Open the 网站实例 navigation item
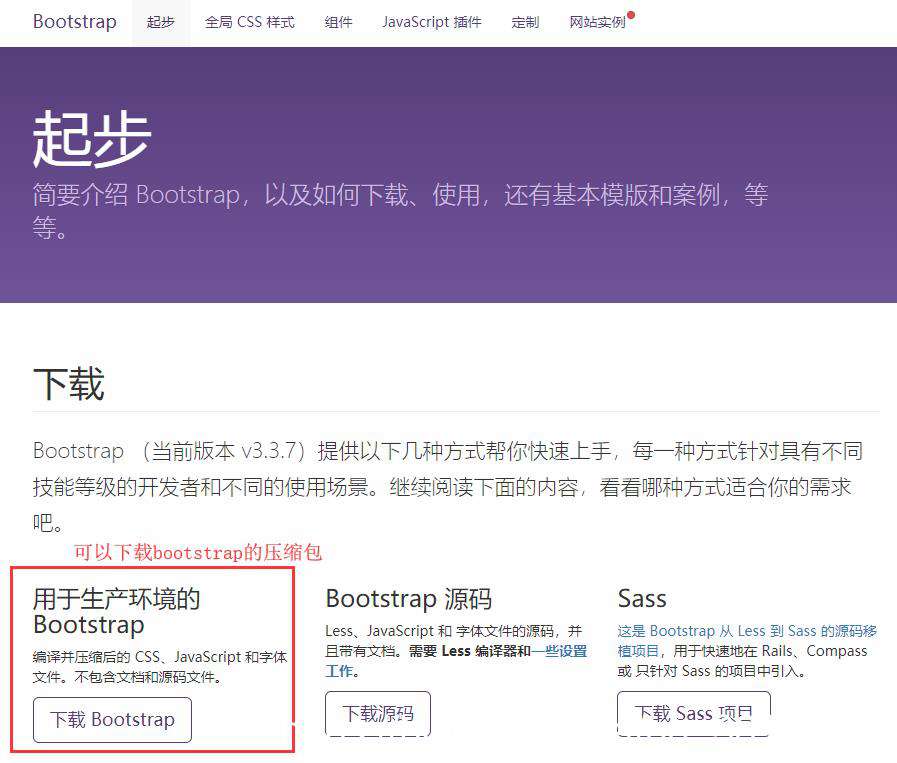This screenshot has height=763, width=897. [x=598, y=22]
